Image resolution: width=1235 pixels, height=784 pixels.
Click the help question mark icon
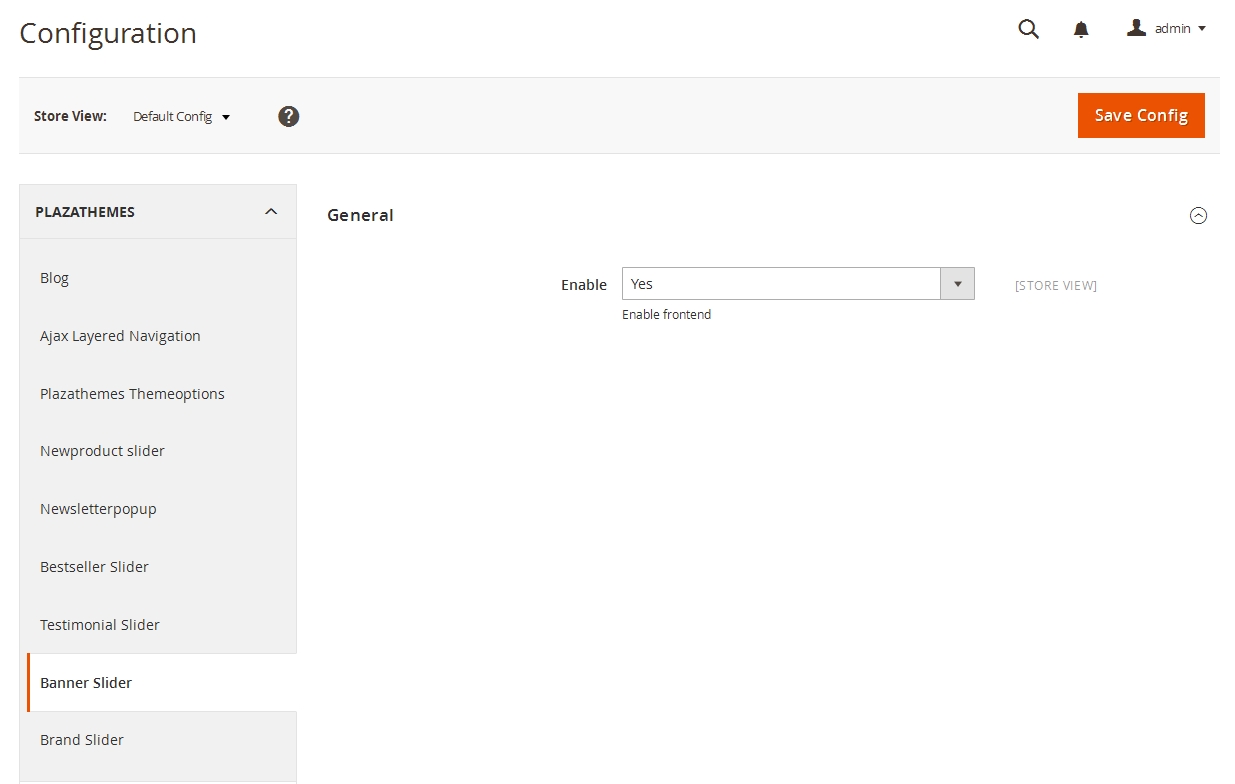tap(289, 116)
